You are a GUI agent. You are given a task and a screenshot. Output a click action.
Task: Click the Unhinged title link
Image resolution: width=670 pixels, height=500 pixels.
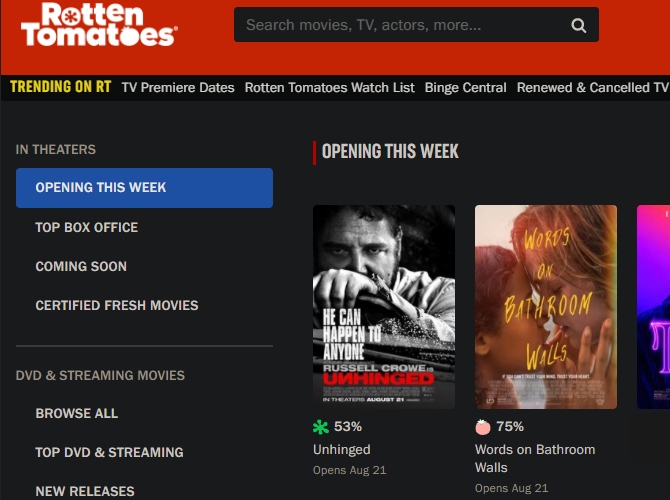coord(342,450)
